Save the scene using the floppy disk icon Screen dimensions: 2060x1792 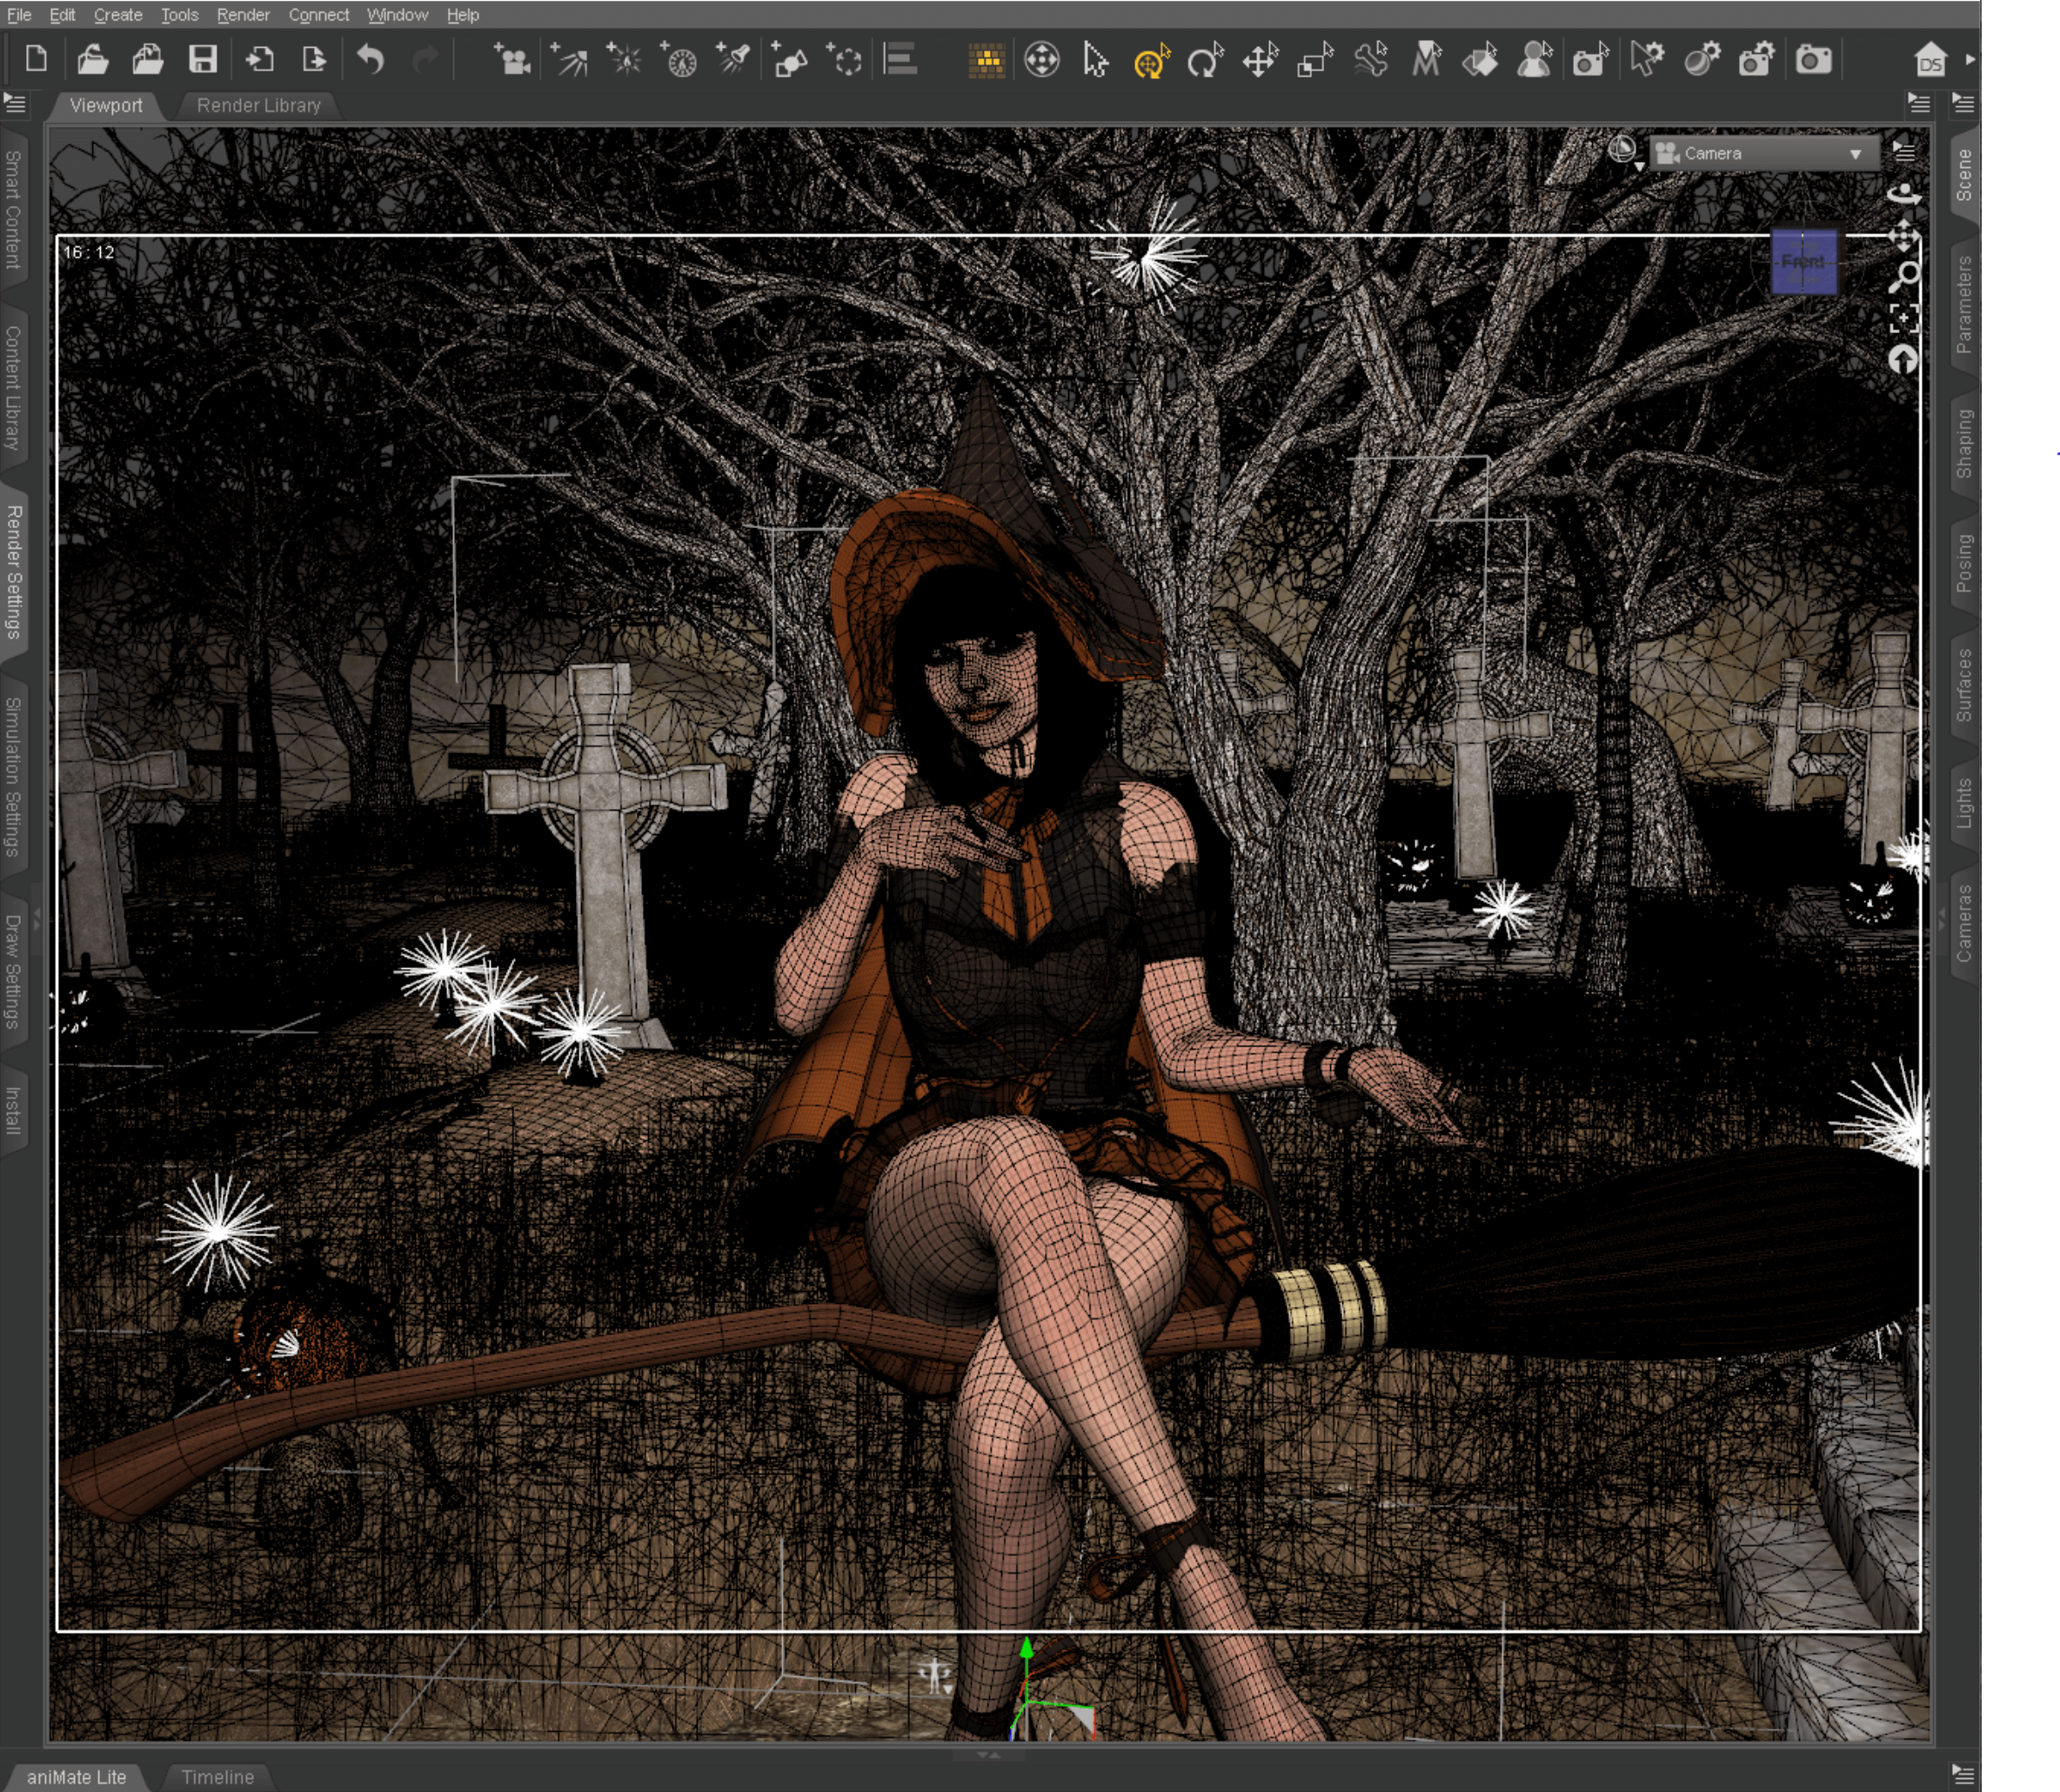click(x=203, y=60)
